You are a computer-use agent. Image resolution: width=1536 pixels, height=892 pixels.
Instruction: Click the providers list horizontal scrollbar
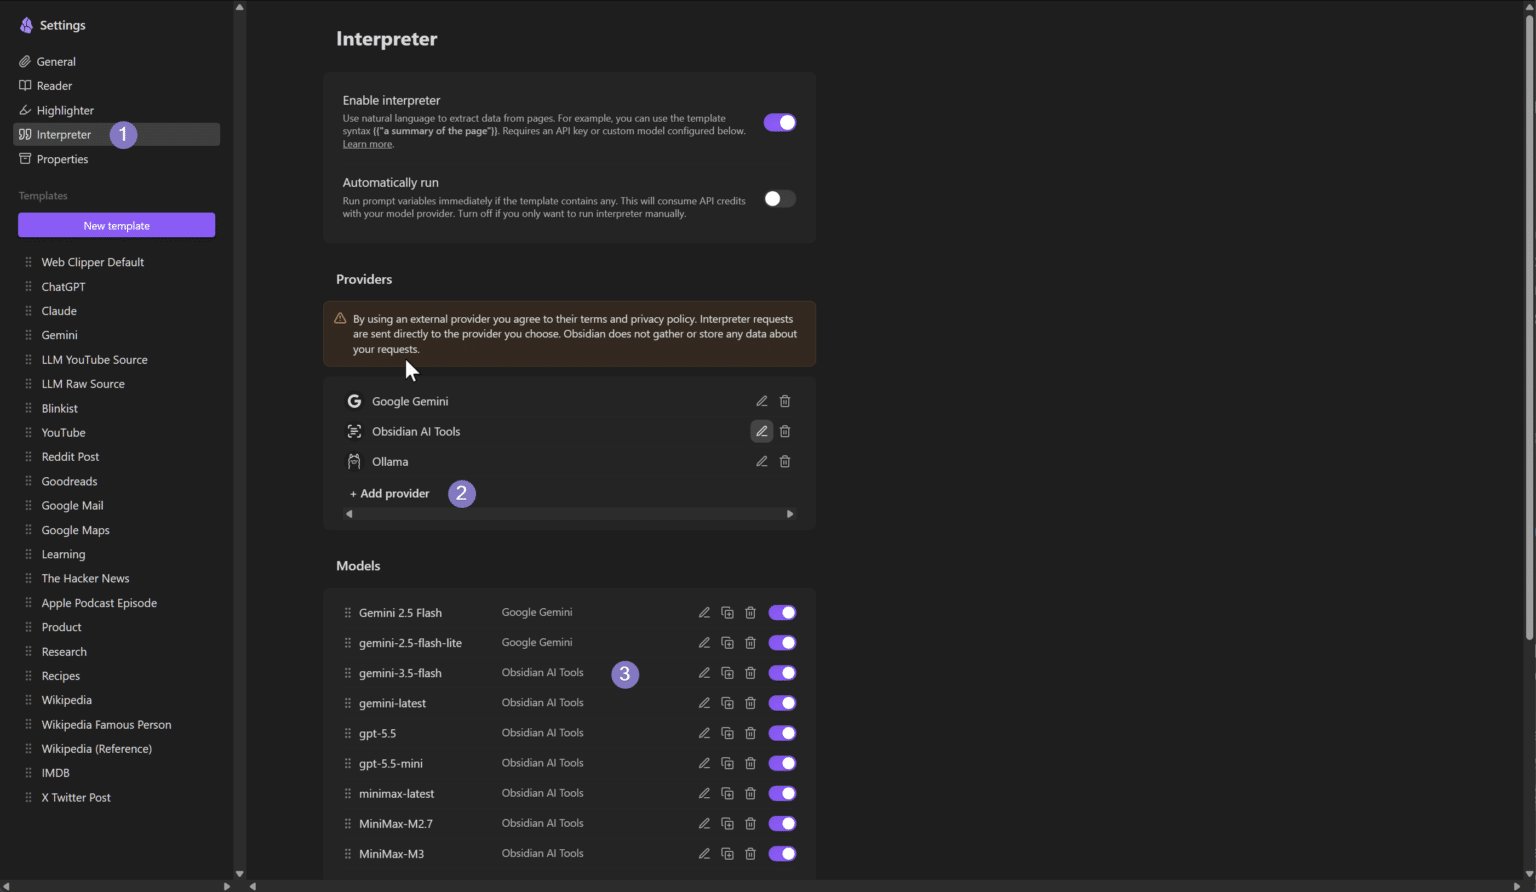coord(569,514)
